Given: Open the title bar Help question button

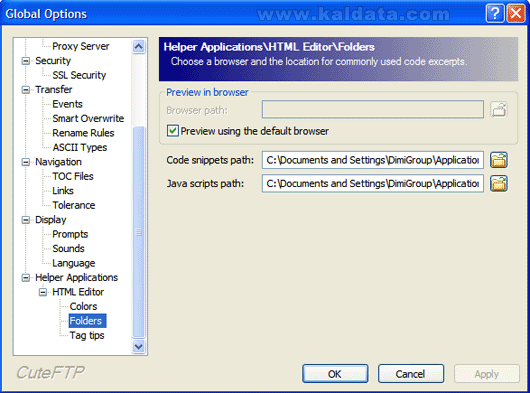Looking at the screenshot, I should pyautogui.click(x=495, y=14).
